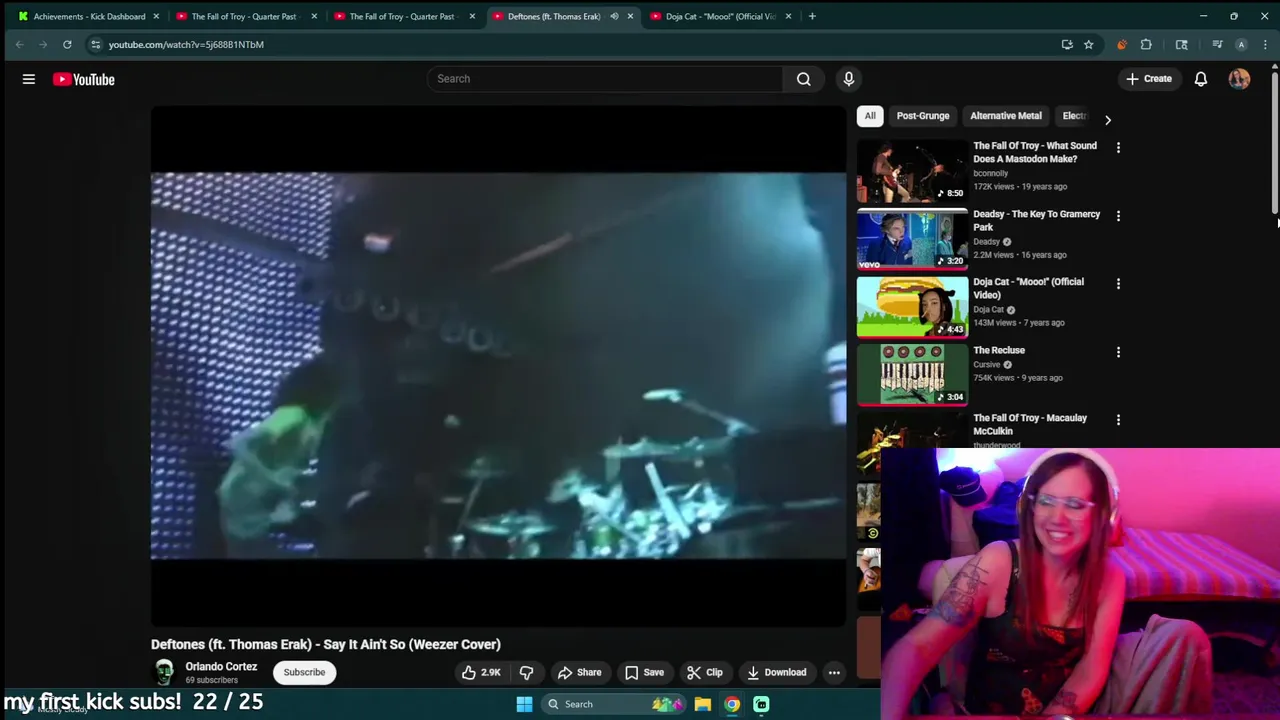Click the address bar URL

pyautogui.click(x=186, y=44)
